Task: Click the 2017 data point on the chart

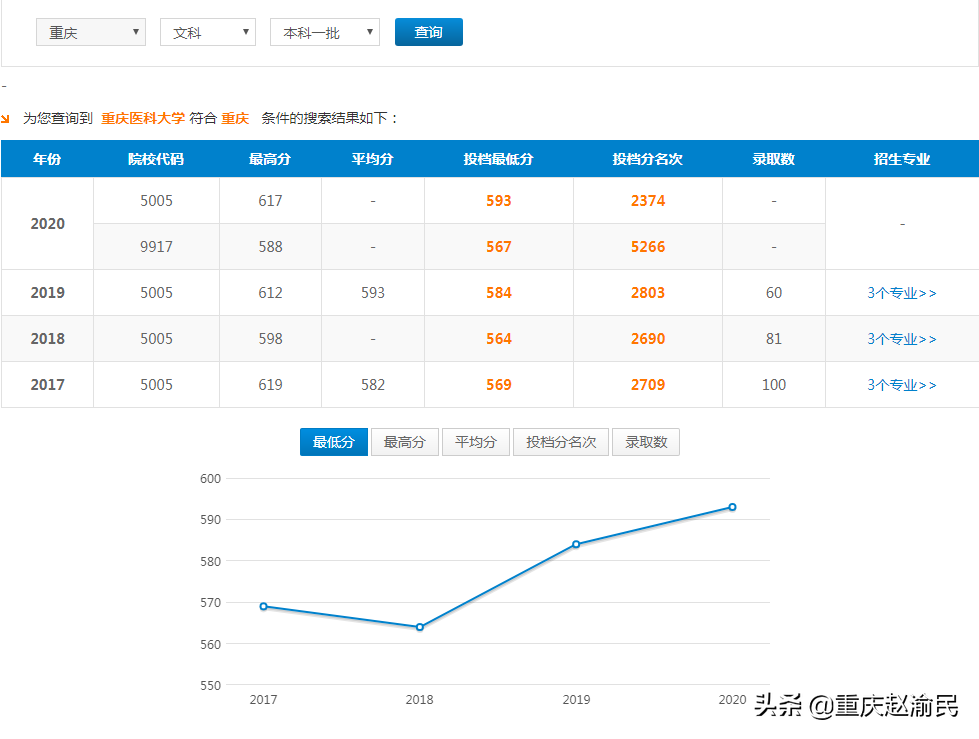Action: [x=263, y=606]
